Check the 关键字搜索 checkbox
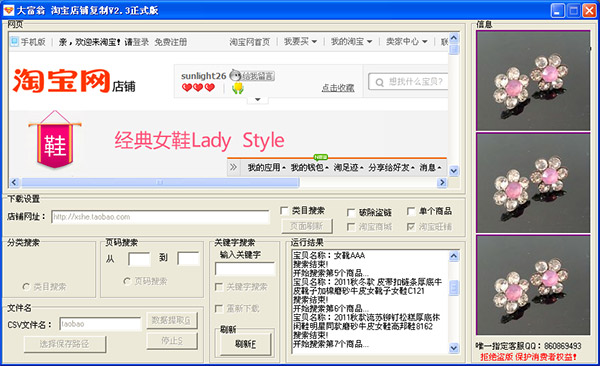 219,287
